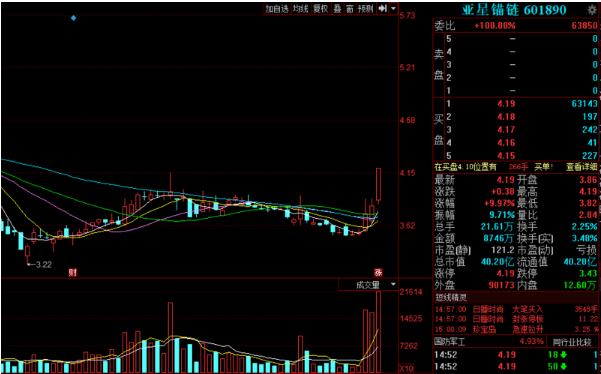Image resolution: width=601 pixels, height=374 pixels.
Task: Open toolbar dropdown arrow after skip icon
Action: click(x=393, y=8)
